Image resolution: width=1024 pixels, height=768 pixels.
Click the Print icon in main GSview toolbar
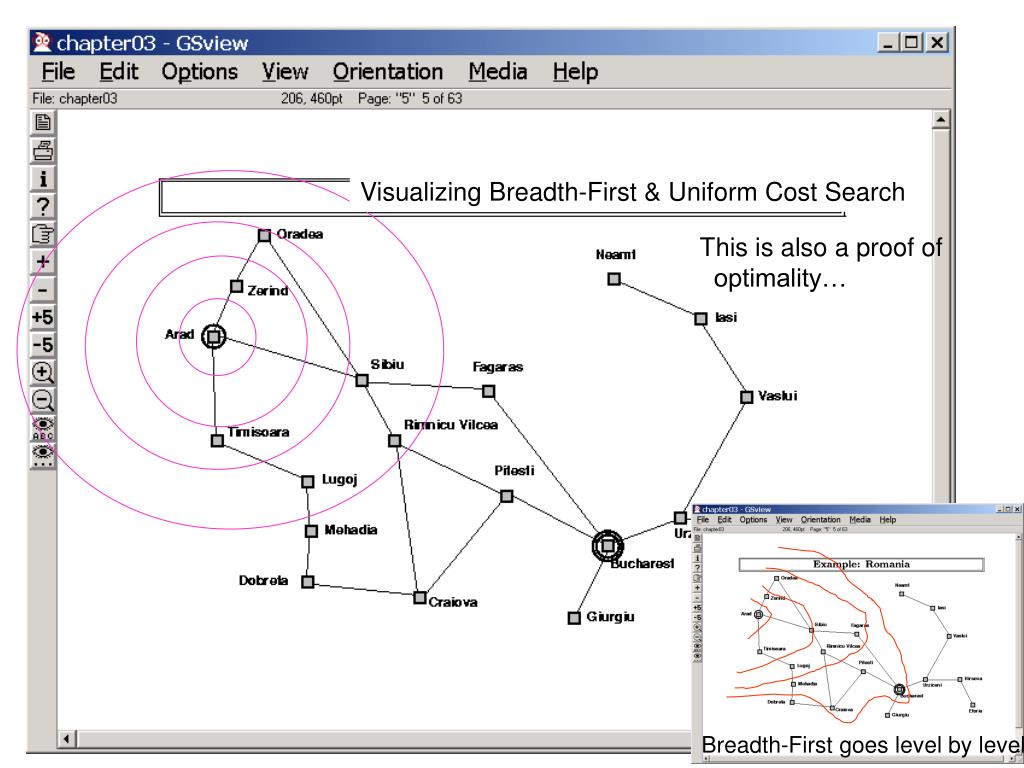[x=43, y=151]
